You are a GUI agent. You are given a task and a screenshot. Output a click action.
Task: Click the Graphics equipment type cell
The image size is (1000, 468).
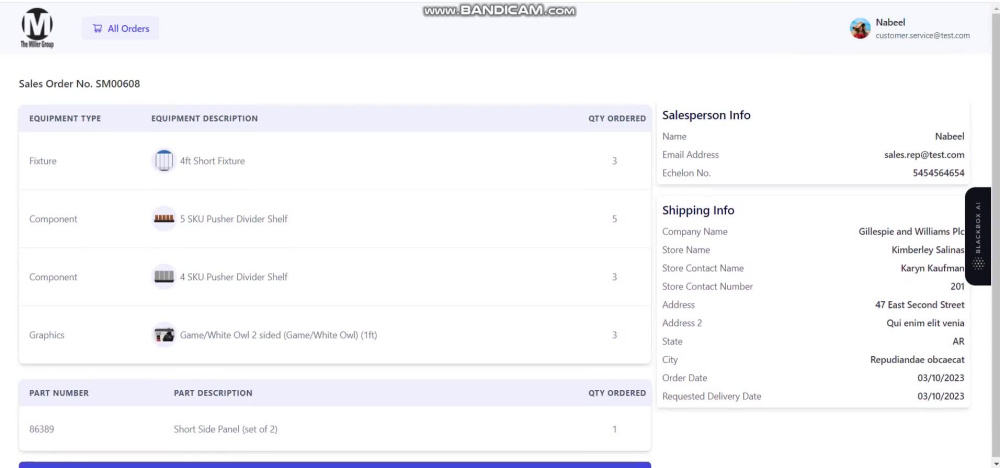point(47,335)
